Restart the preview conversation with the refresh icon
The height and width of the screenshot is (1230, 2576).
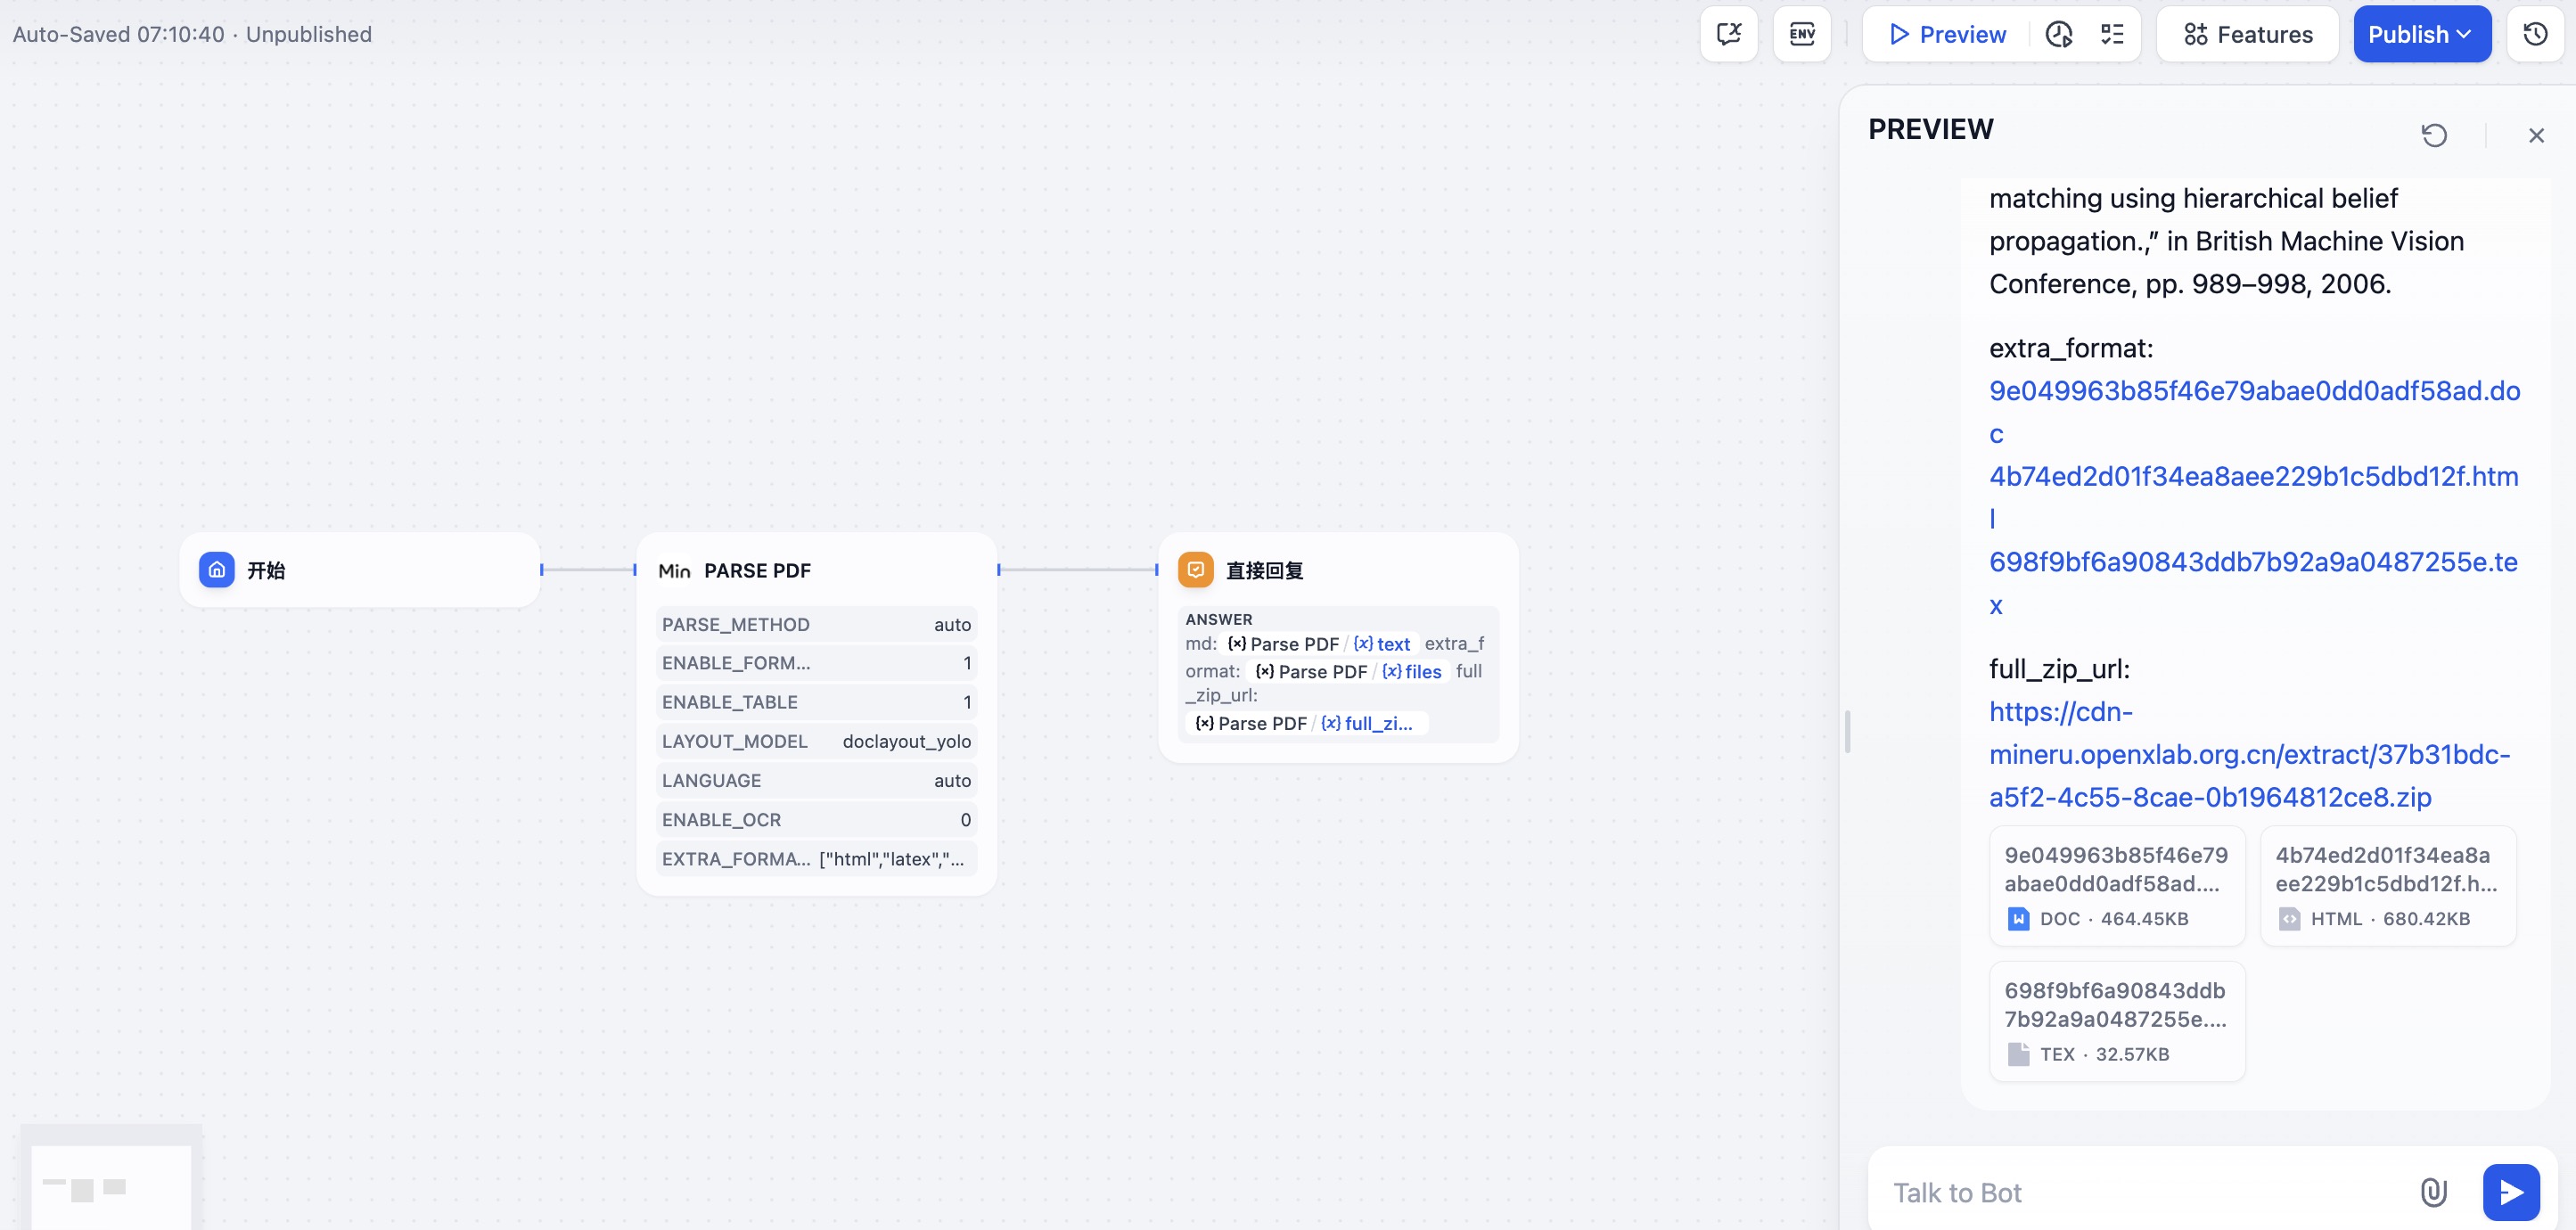(x=2434, y=135)
